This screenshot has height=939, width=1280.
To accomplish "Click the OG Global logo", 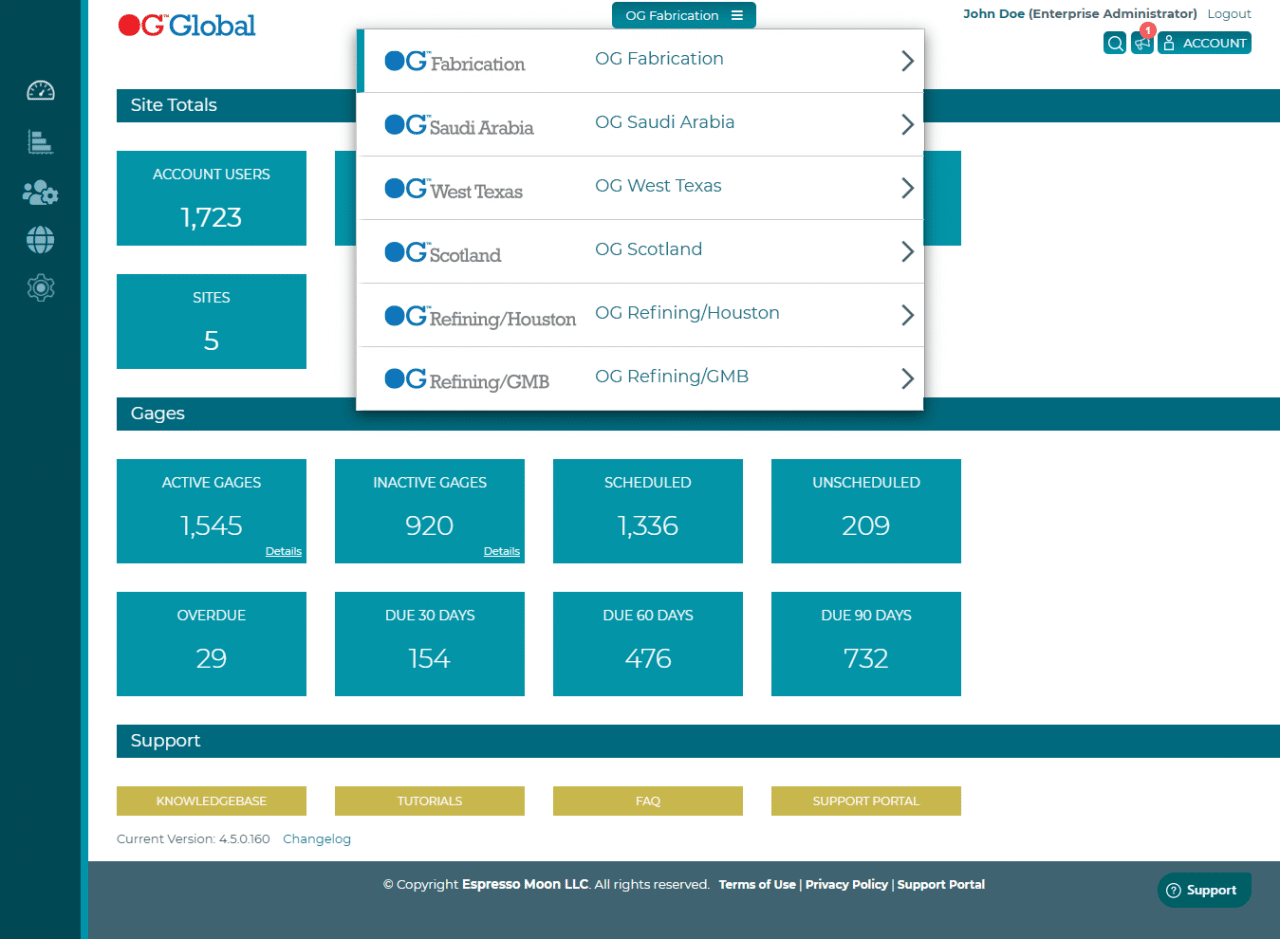I will (x=186, y=25).
